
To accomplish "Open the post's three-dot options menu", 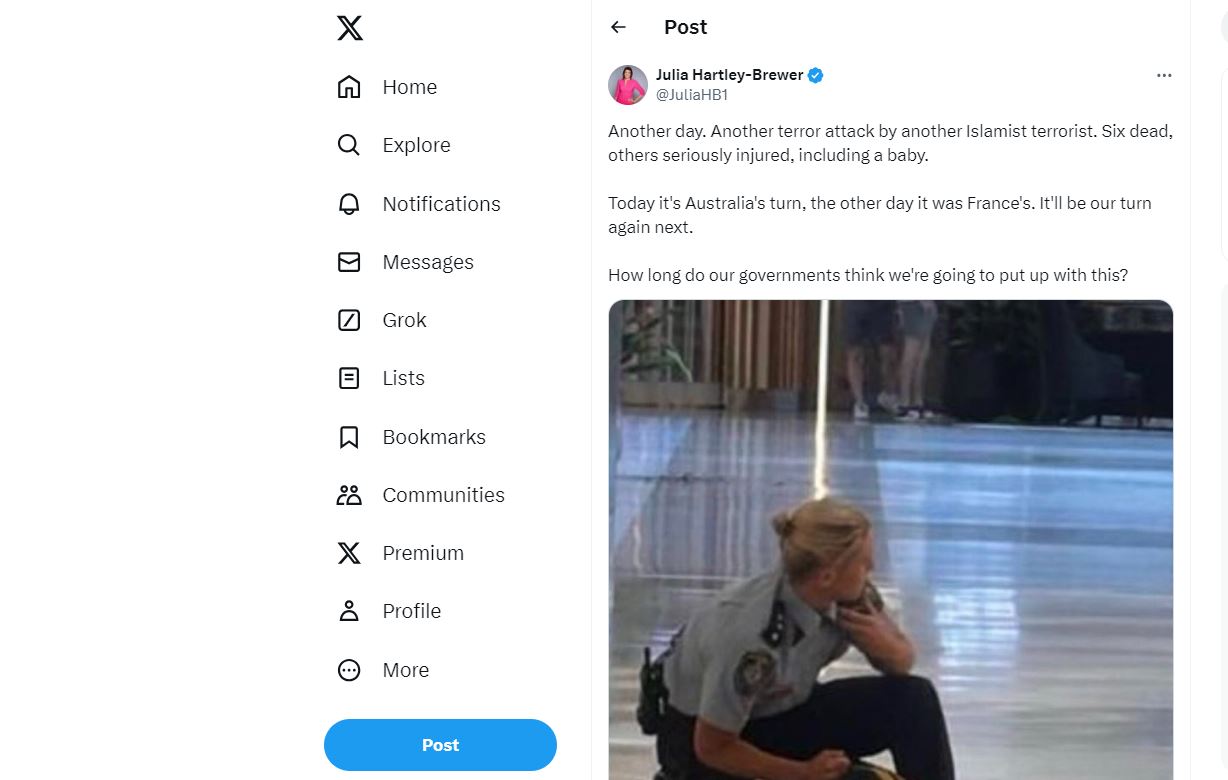I will click(1164, 75).
